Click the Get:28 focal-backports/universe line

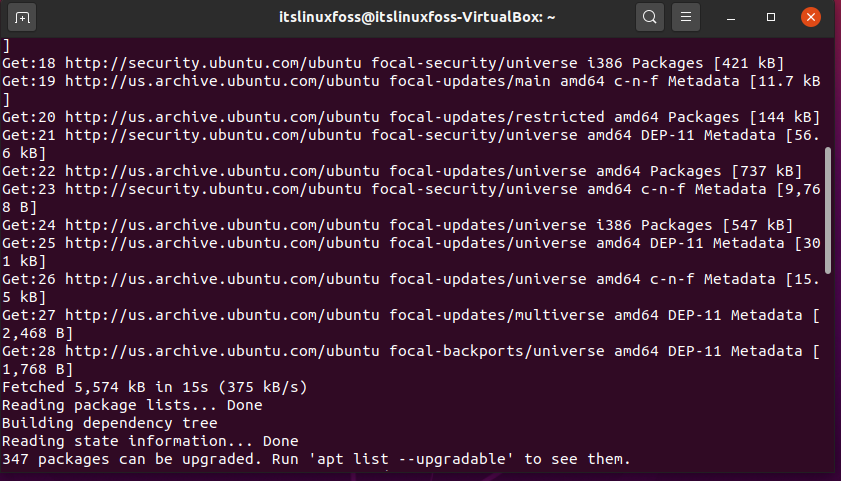(411, 351)
